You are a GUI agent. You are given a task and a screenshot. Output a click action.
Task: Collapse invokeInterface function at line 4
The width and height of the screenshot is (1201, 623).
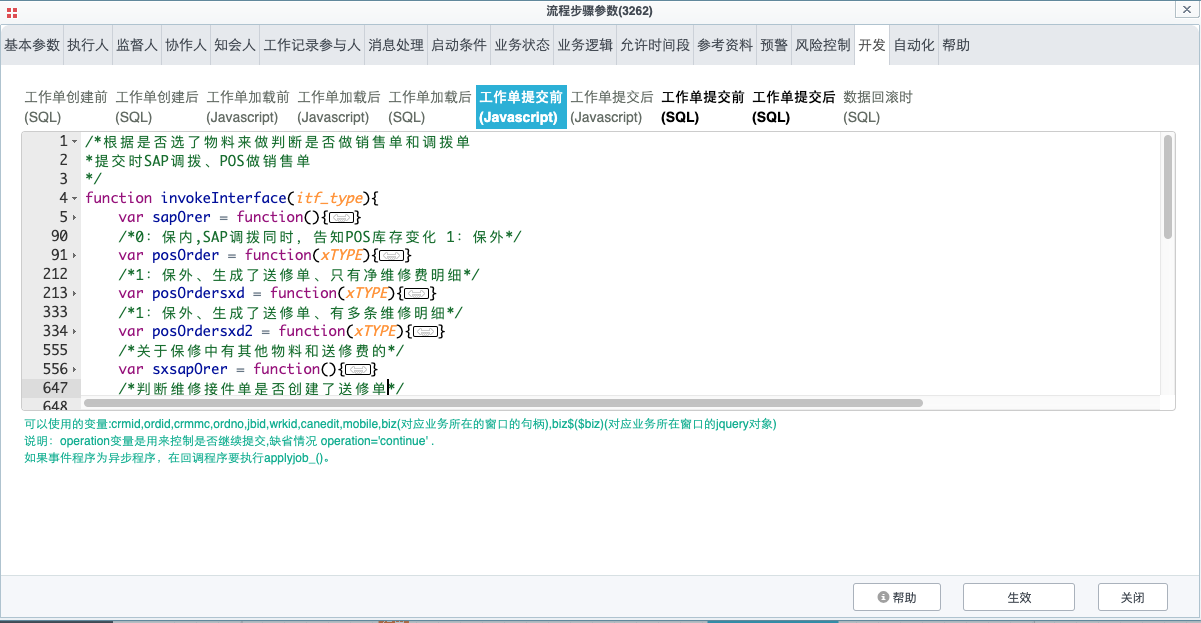tap(74, 199)
